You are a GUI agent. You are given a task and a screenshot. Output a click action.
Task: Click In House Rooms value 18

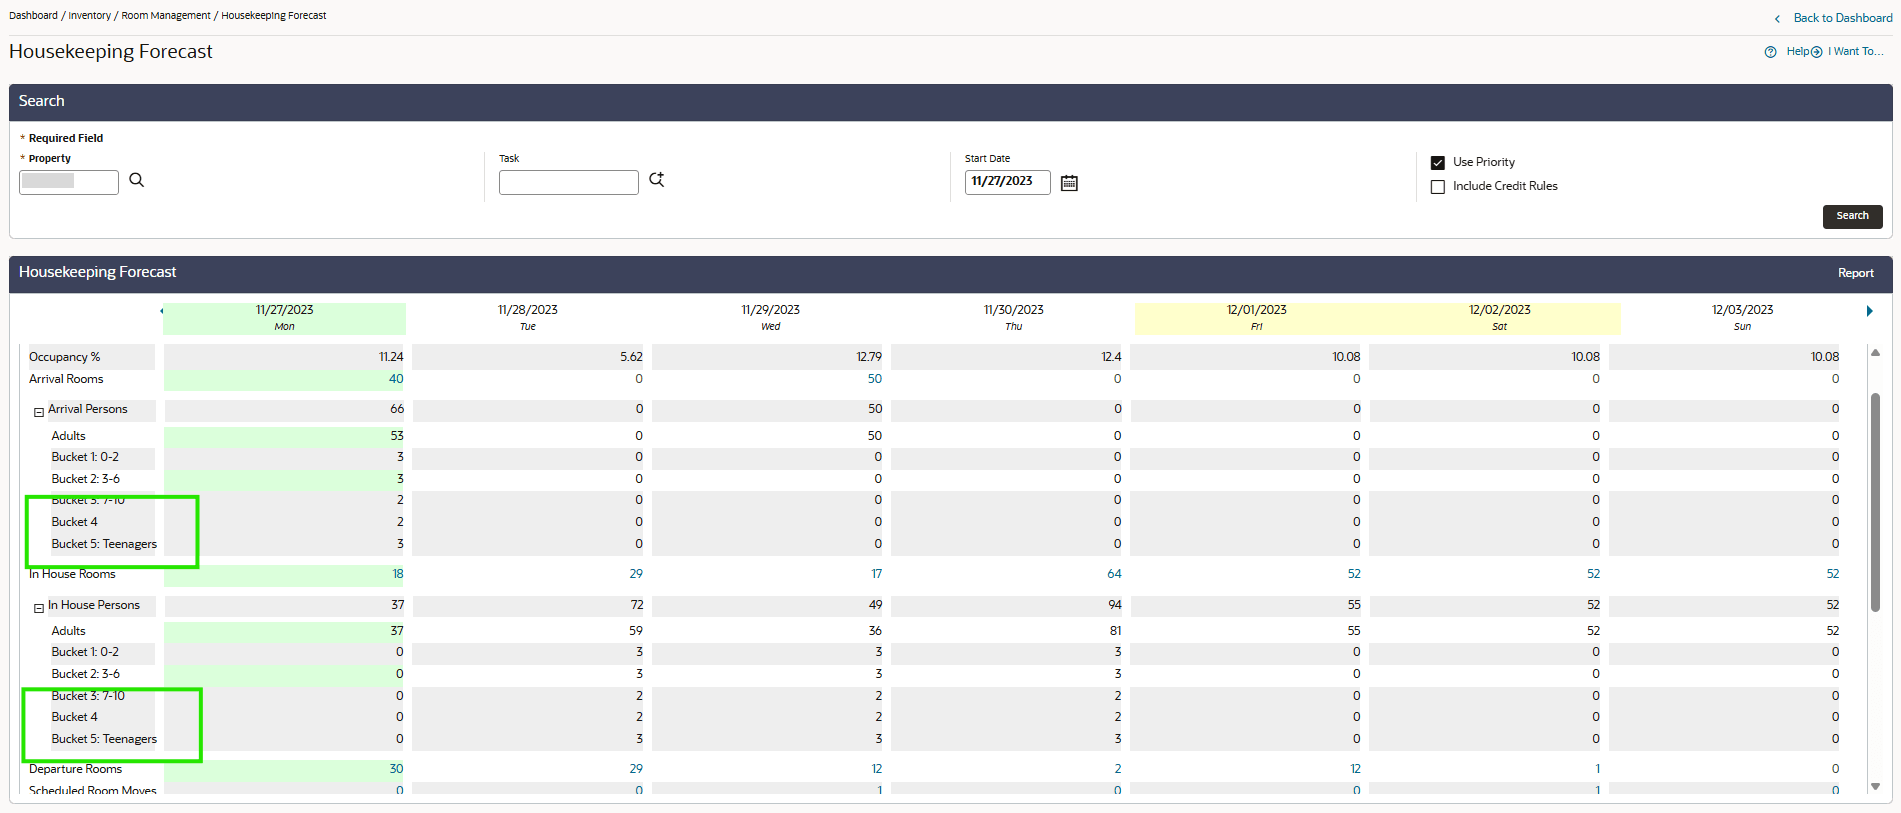point(398,574)
